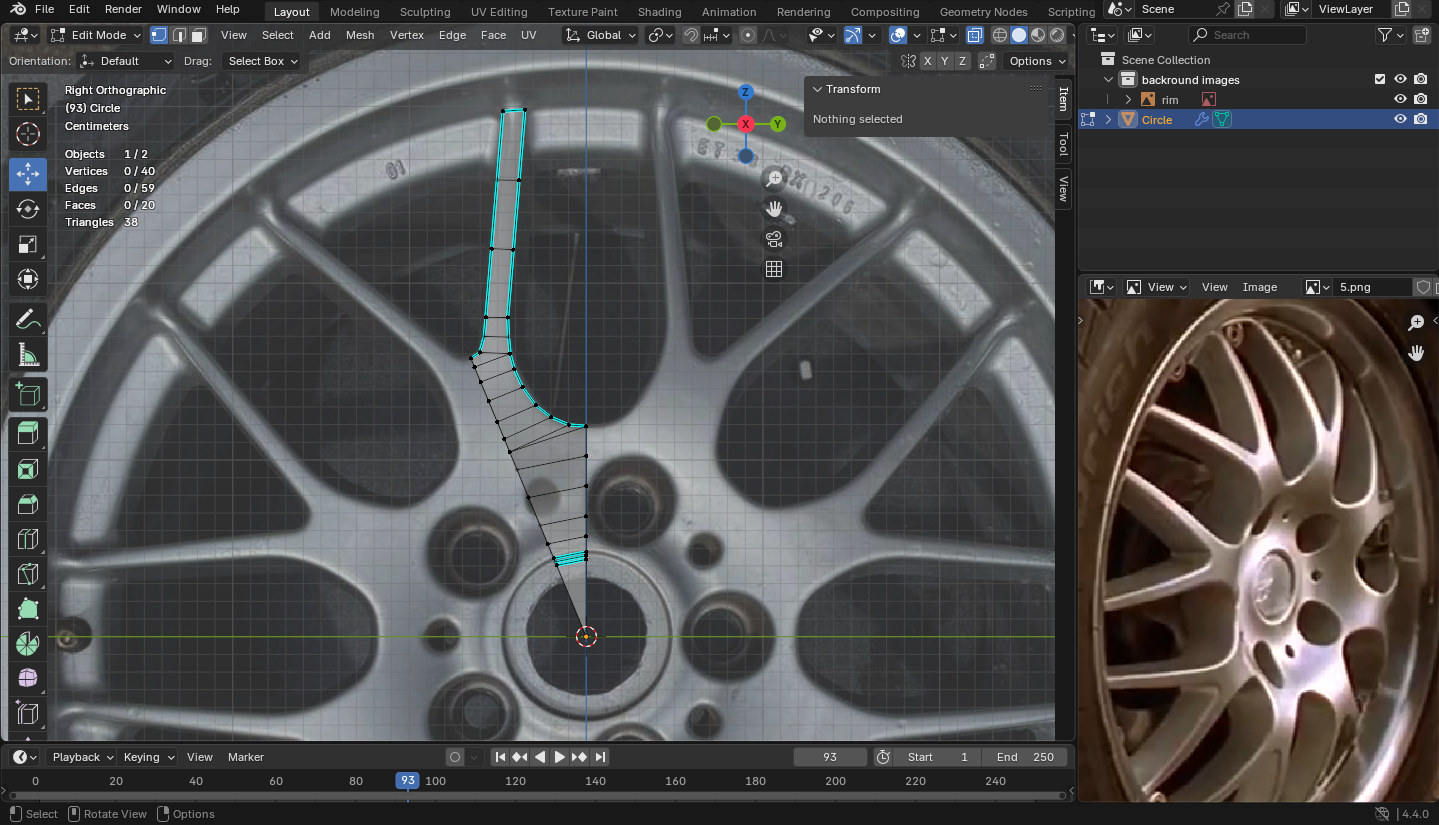Select the Measure tool

click(x=28, y=355)
